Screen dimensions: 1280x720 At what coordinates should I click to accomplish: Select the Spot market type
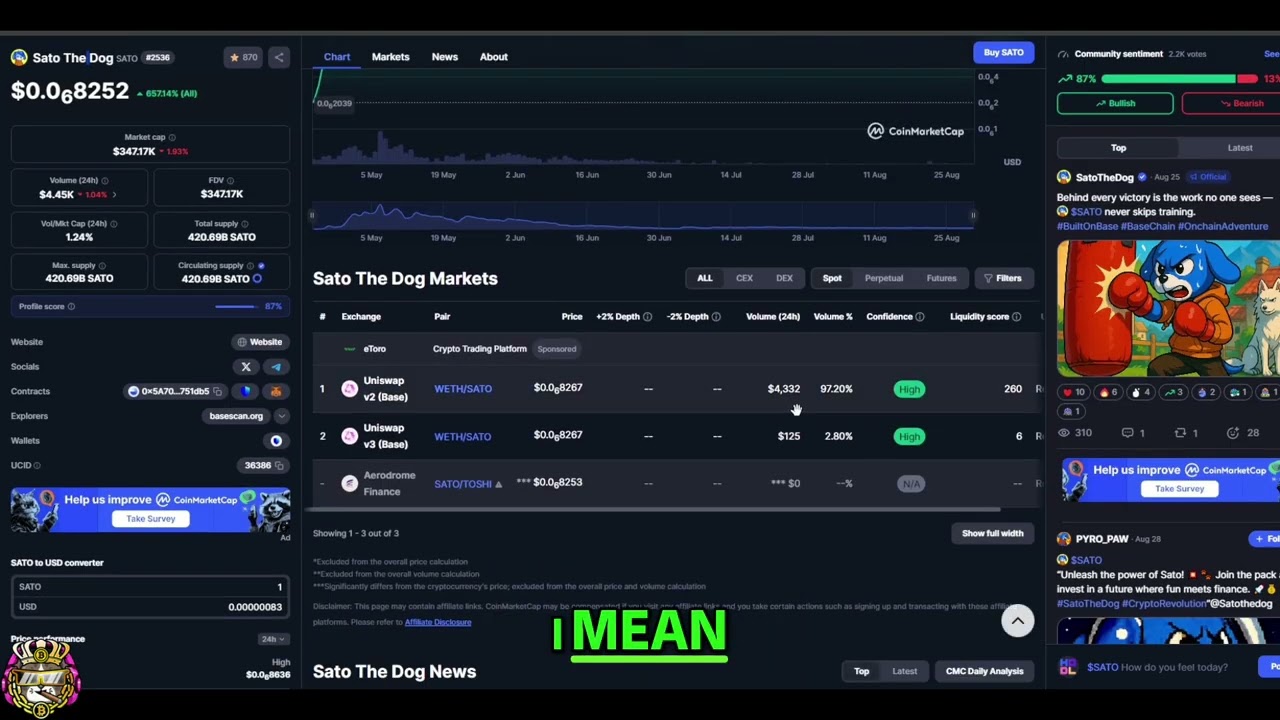pos(832,279)
